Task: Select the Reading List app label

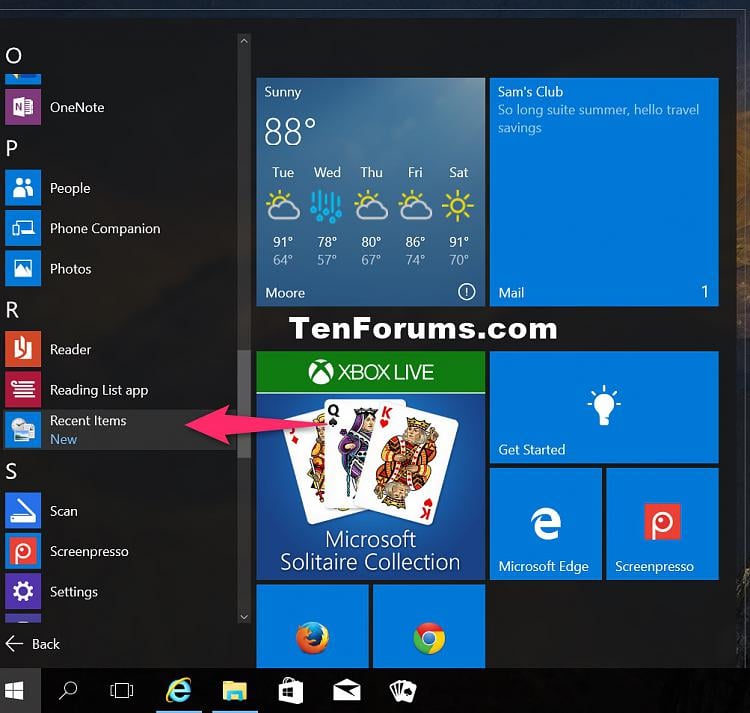Action: 99,390
